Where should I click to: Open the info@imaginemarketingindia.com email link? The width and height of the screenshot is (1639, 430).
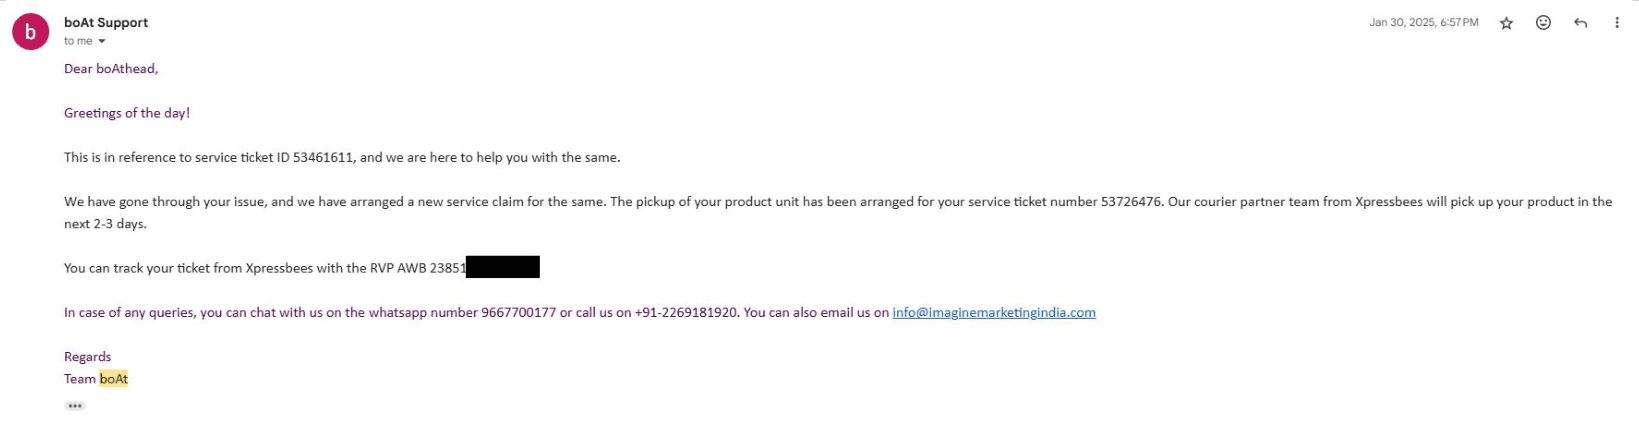[993, 312]
